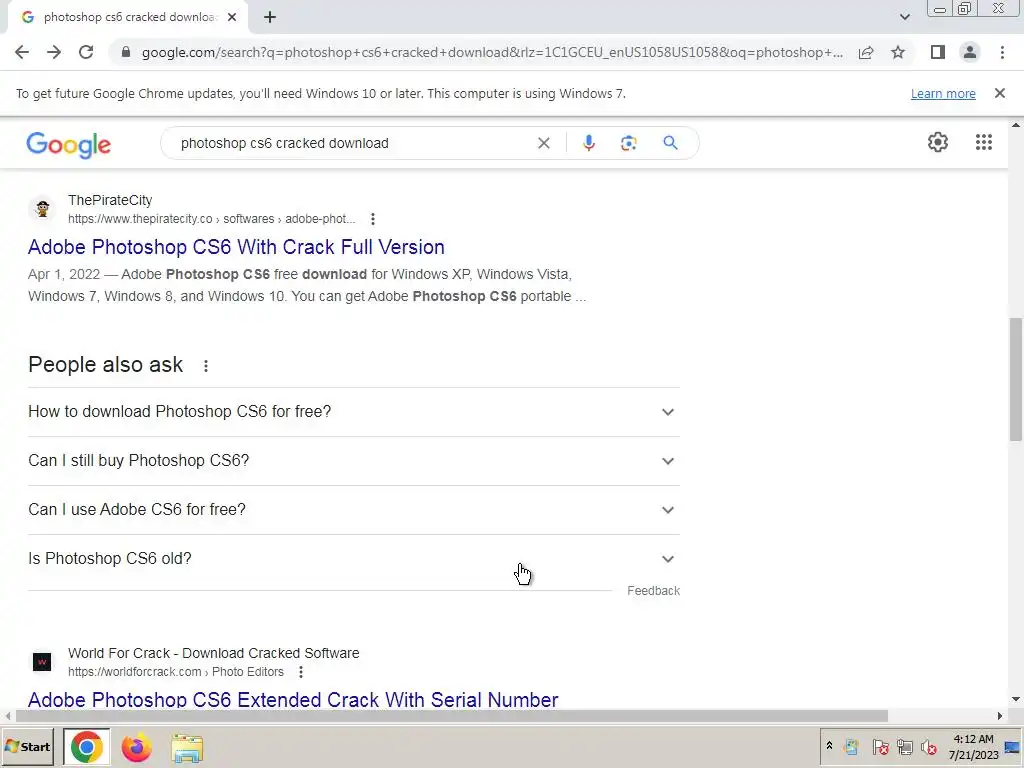This screenshot has height=768, width=1024.
Task: Open People also ask options menu
Action: coord(206,366)
